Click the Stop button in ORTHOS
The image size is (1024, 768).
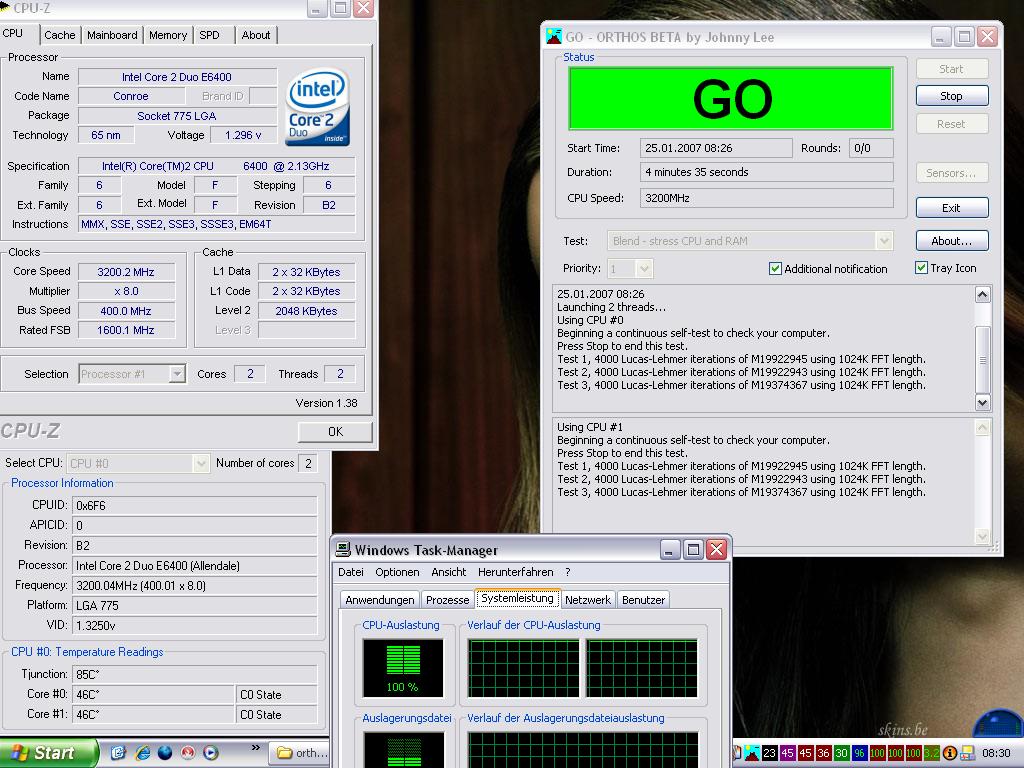[952, 96]
